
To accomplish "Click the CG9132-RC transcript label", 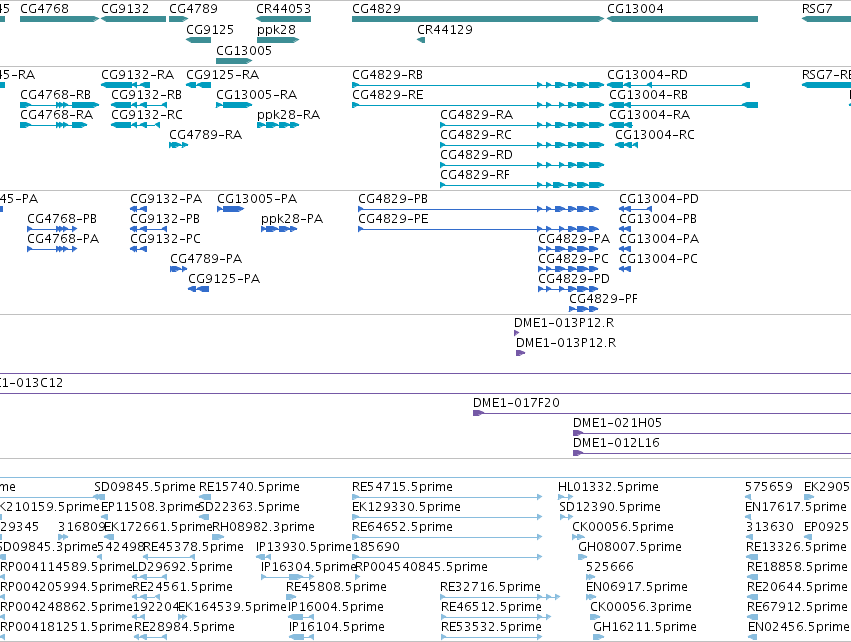I will click(147, 115).
